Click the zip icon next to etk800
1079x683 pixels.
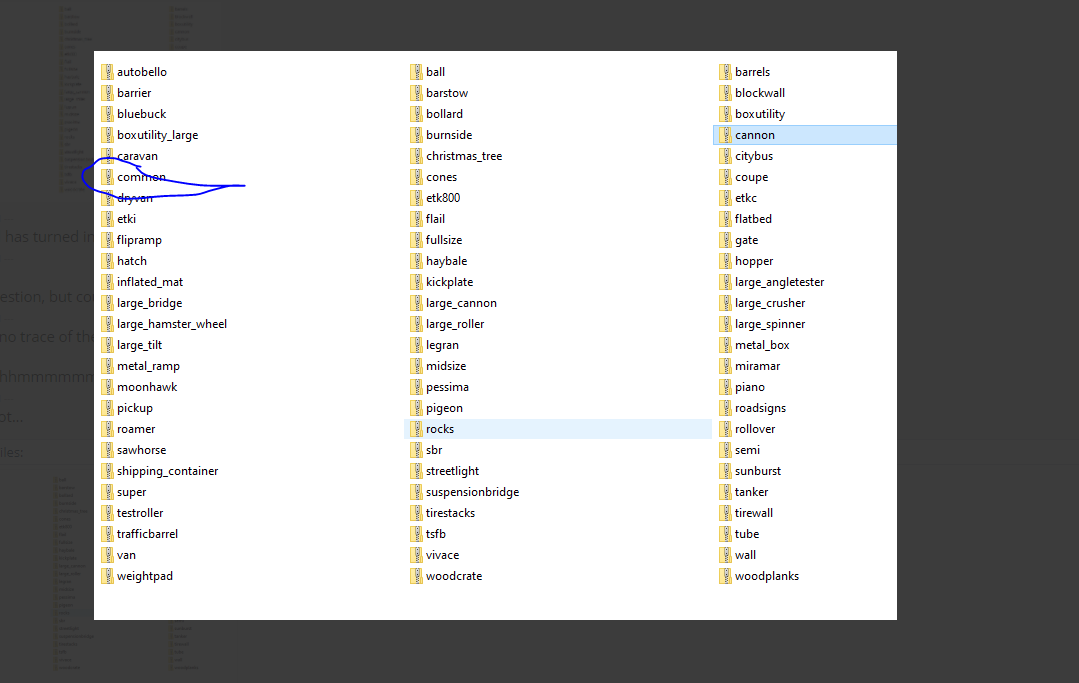pyautogui.click(x=416, y=198)
